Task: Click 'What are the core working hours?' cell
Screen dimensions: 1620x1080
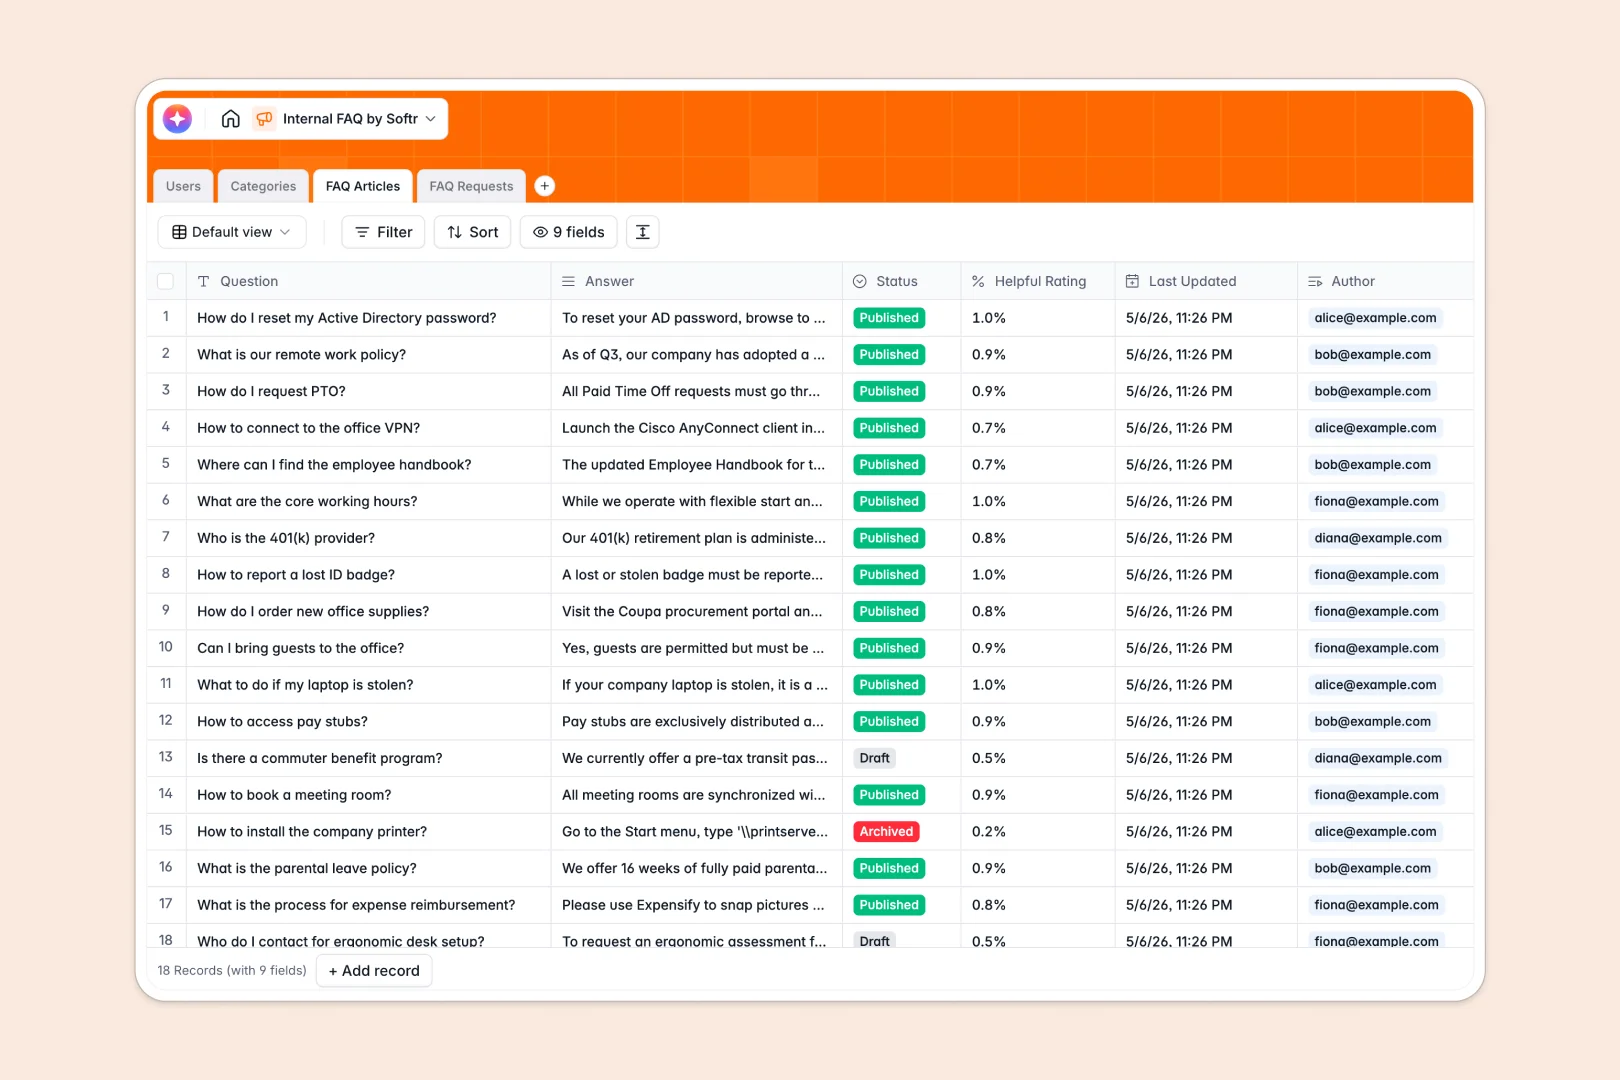Action: click(x=368, y=502)
